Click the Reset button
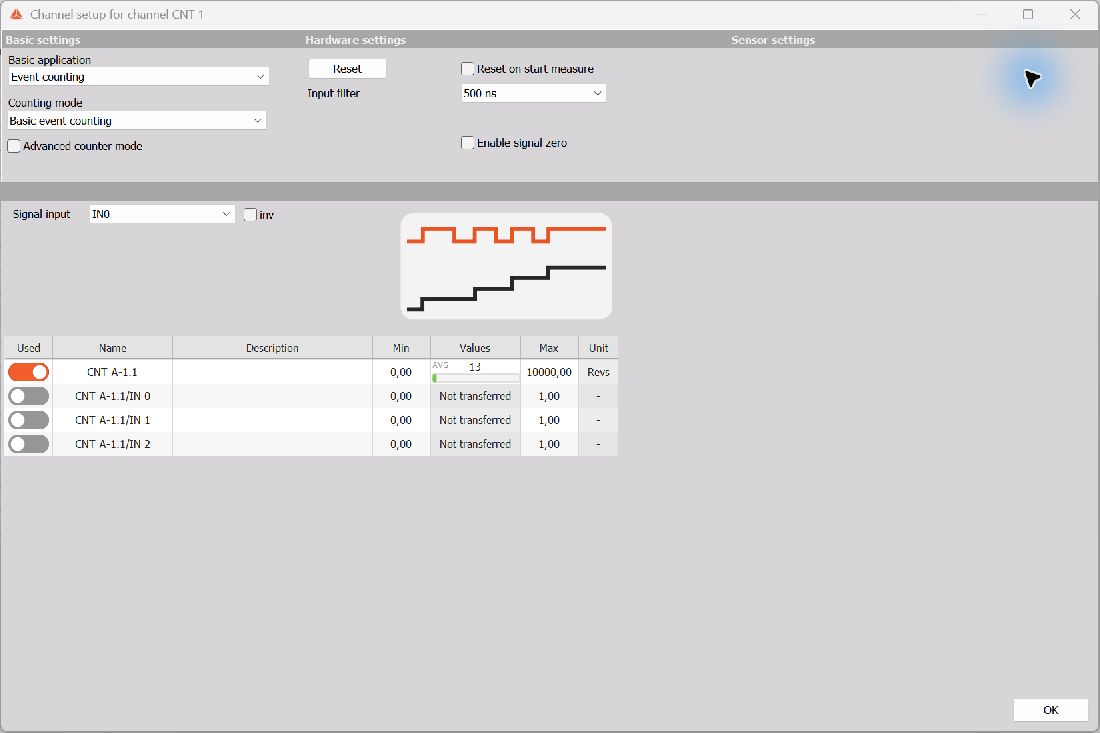This screenshot has width=1100, height=733. pyautogui.click(x=347, y=69)
